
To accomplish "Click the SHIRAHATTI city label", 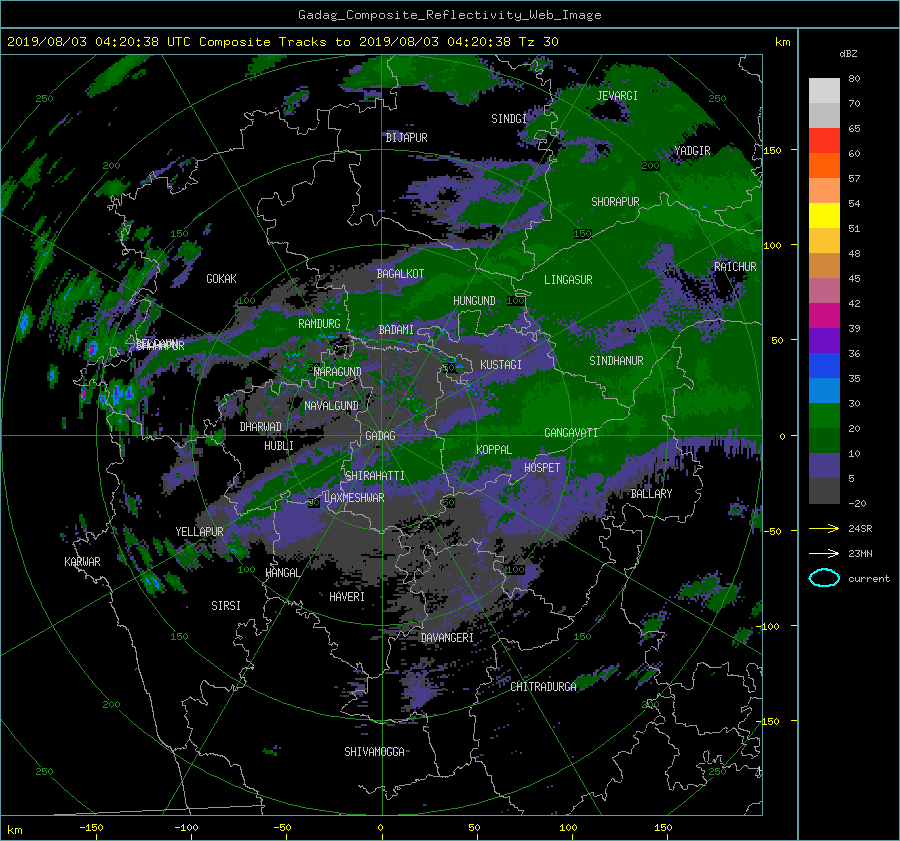I will point(375,476).
